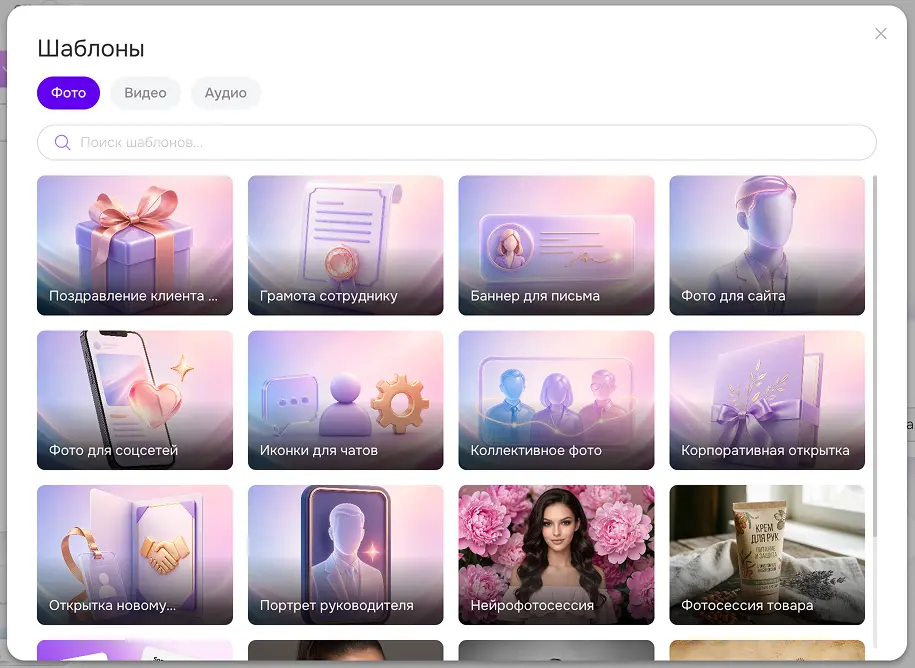
Task: Open the Открытка новому handshake template
Action: tap(135, 555)
